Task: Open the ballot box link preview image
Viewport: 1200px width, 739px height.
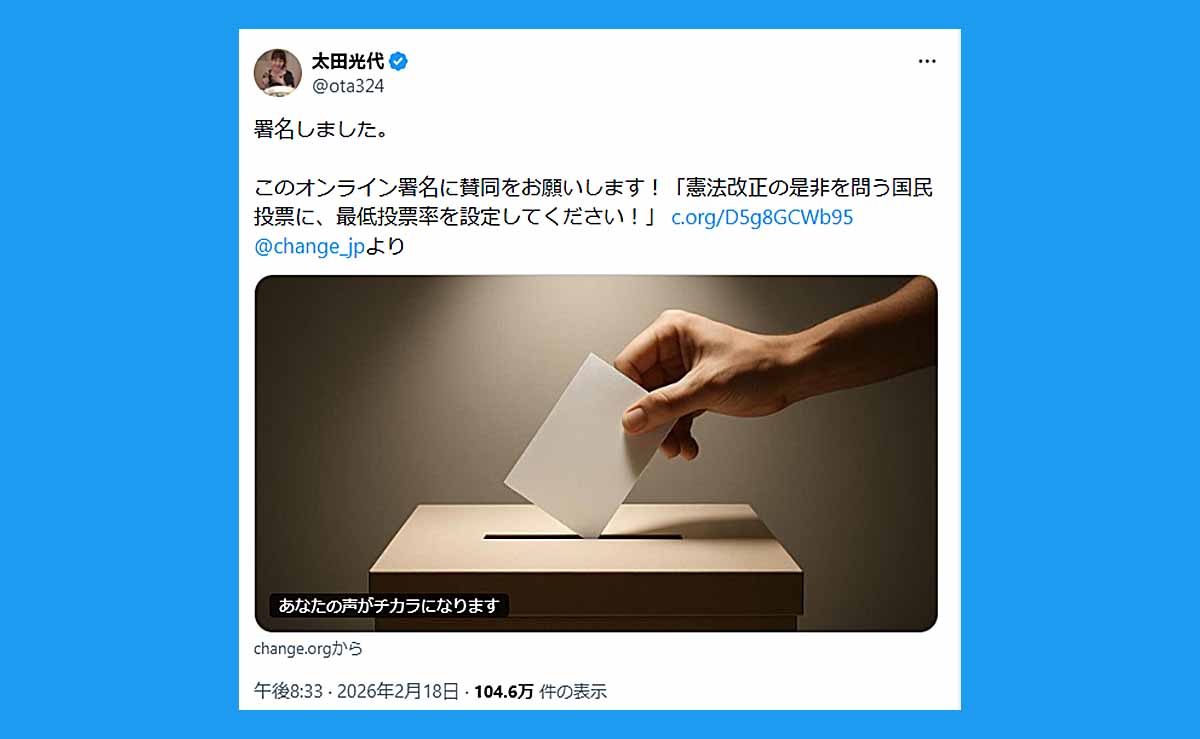Action: [596, 453]
